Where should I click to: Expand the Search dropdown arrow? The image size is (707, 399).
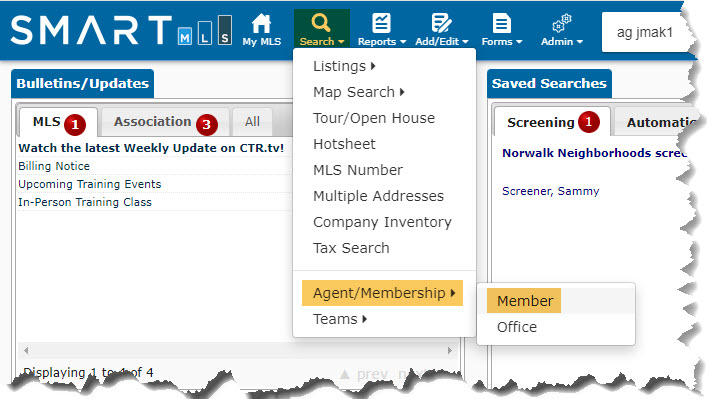pos(341,42)
